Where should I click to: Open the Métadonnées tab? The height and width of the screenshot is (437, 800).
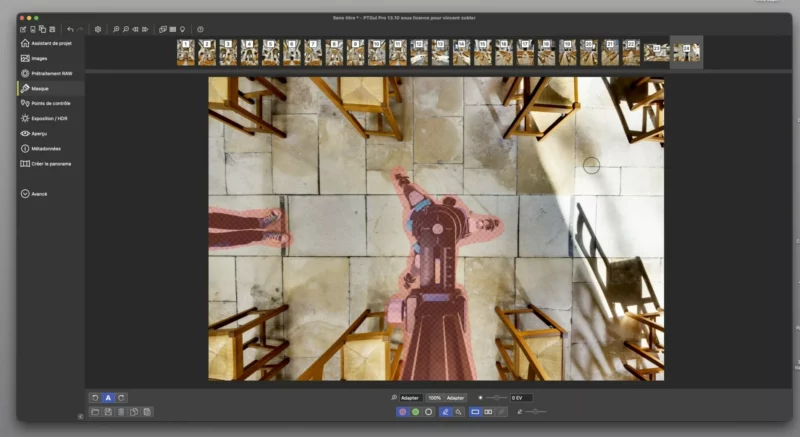51,149
